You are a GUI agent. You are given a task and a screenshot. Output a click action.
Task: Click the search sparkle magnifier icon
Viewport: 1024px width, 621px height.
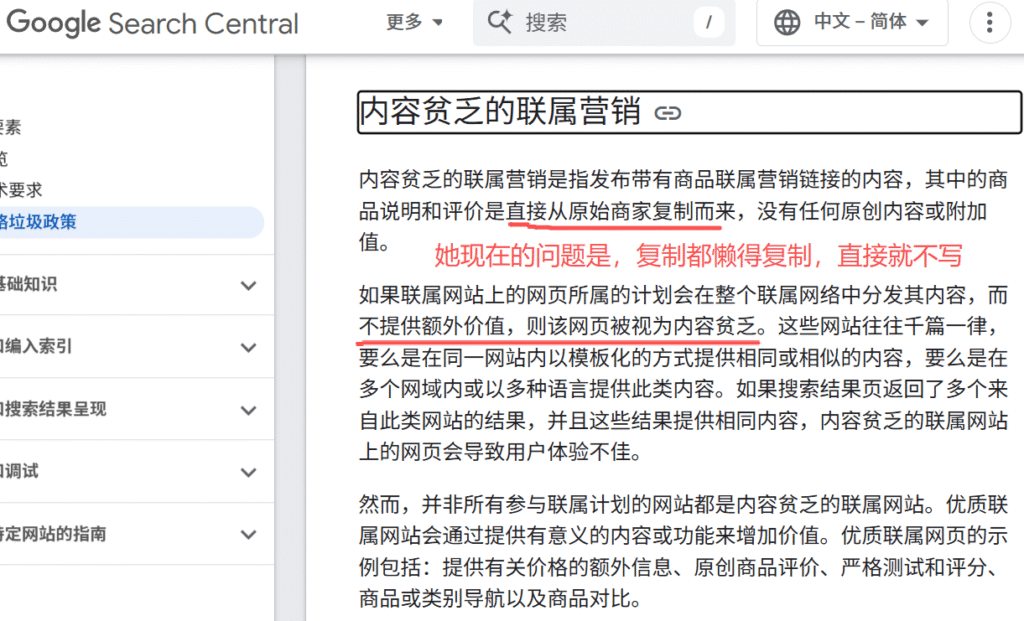pos(500,22)
